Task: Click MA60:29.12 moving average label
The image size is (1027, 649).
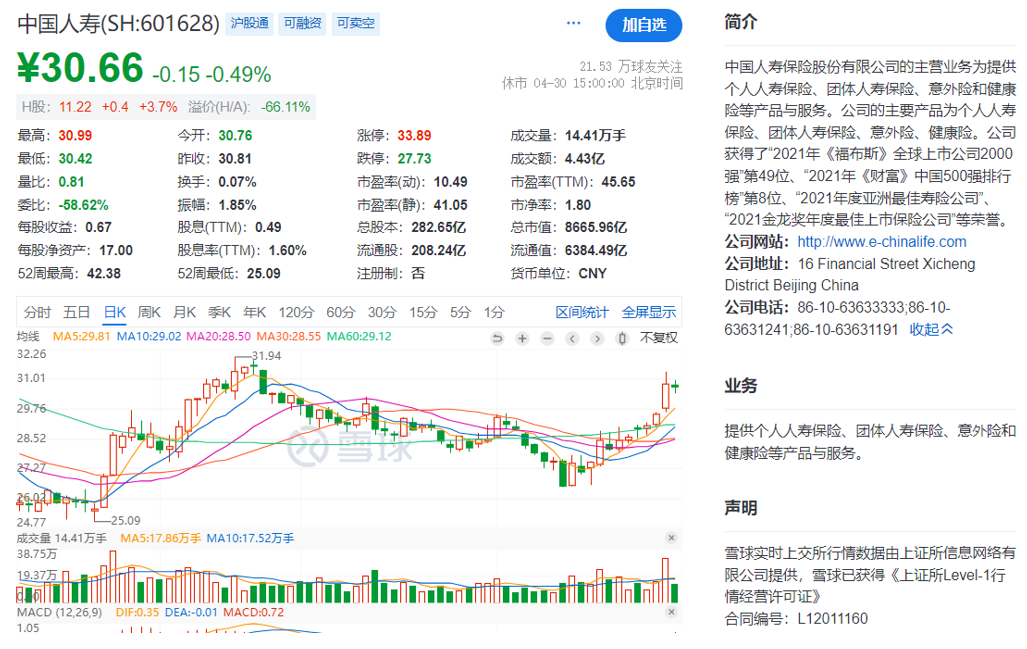Action: [359, 337]
